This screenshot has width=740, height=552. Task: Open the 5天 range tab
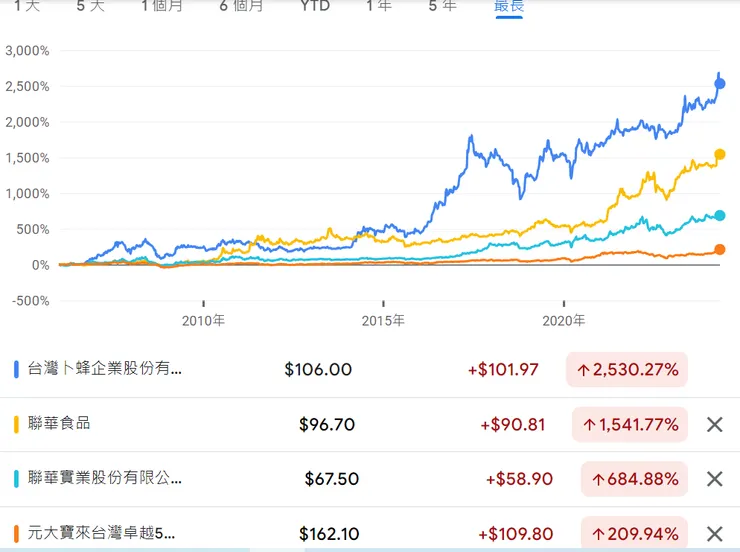coord(90,6)
